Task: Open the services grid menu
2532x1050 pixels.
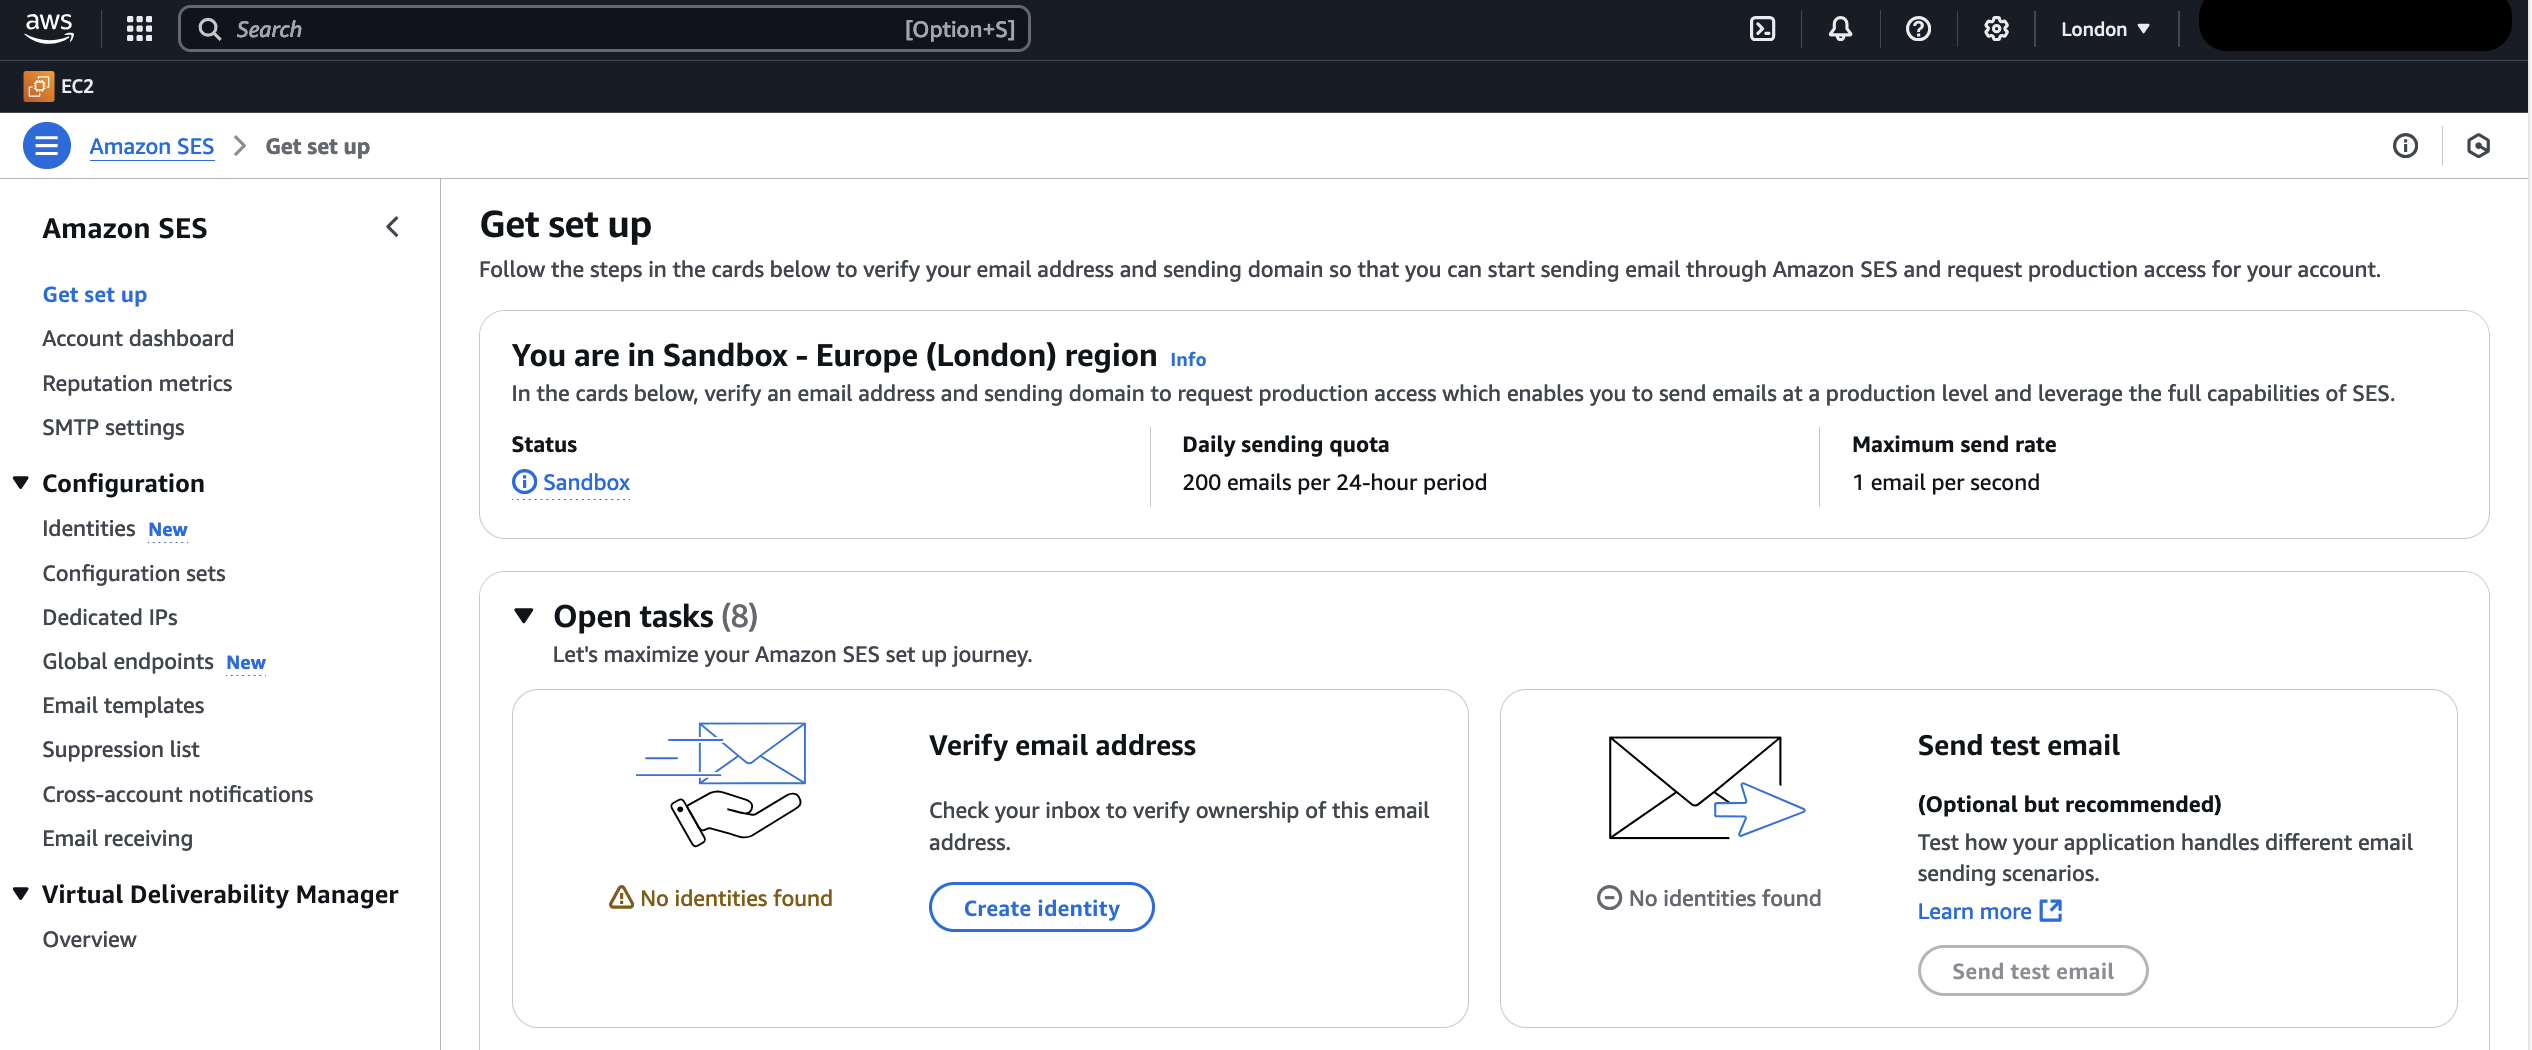Action: click(x=139, y=29)
